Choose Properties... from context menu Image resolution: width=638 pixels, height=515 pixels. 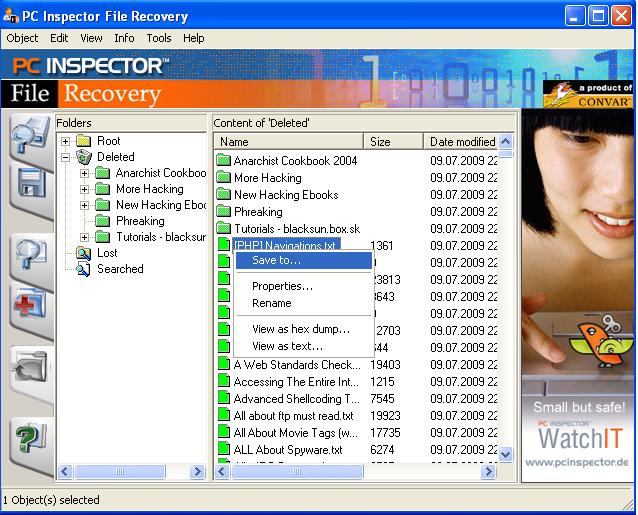304,286
